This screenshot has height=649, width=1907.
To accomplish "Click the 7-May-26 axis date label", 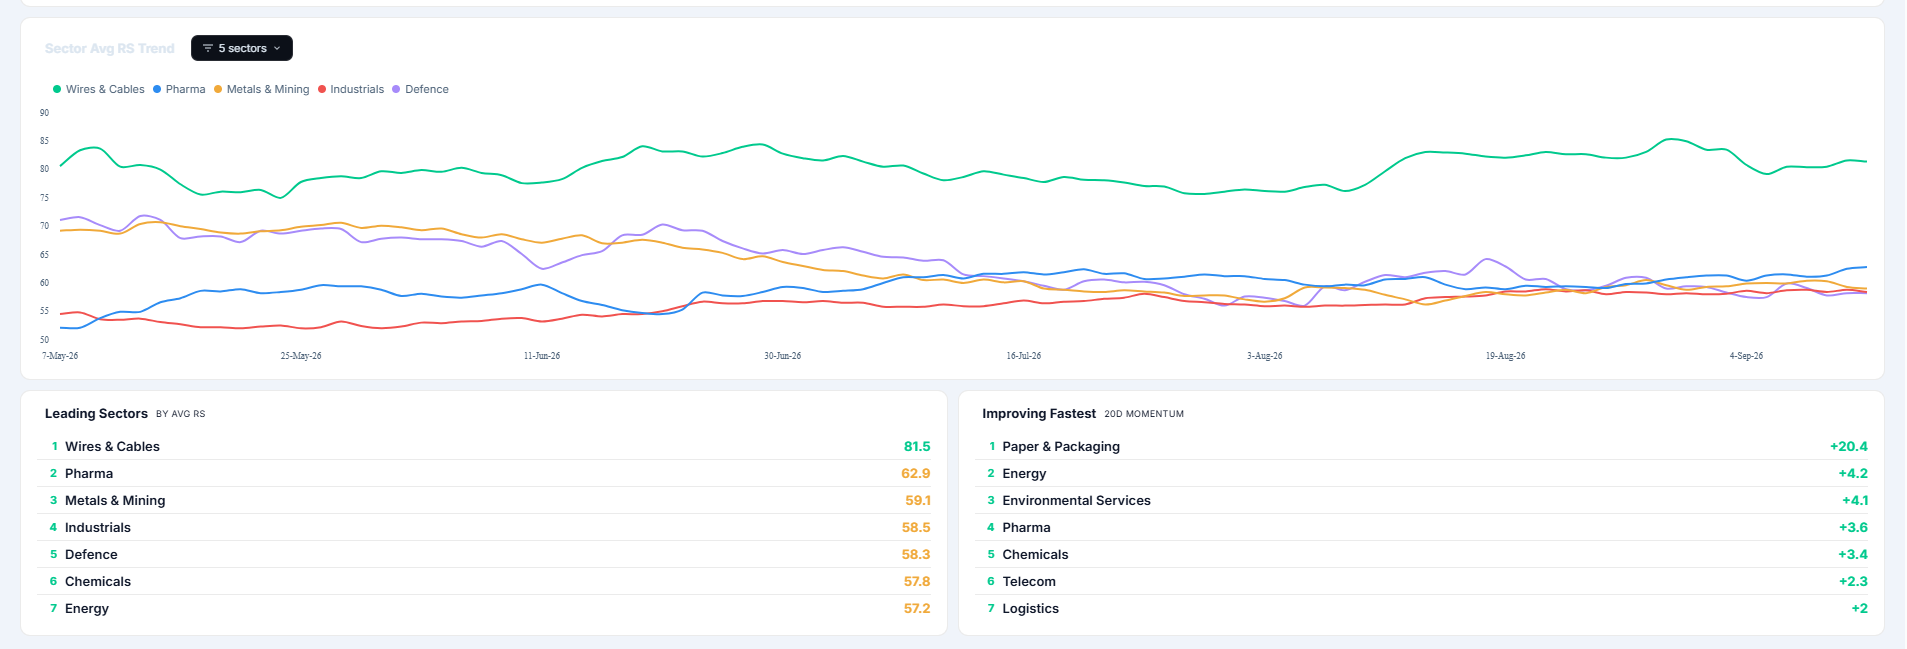I will (x=60, y=356).
